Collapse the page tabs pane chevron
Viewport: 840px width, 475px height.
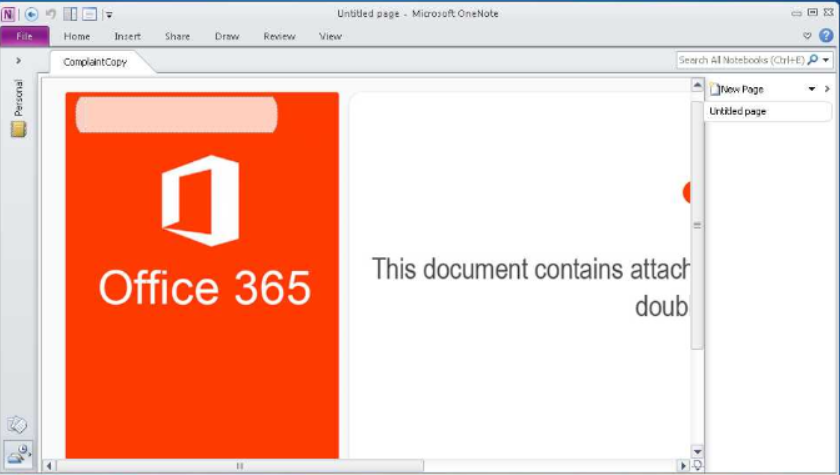827,89
